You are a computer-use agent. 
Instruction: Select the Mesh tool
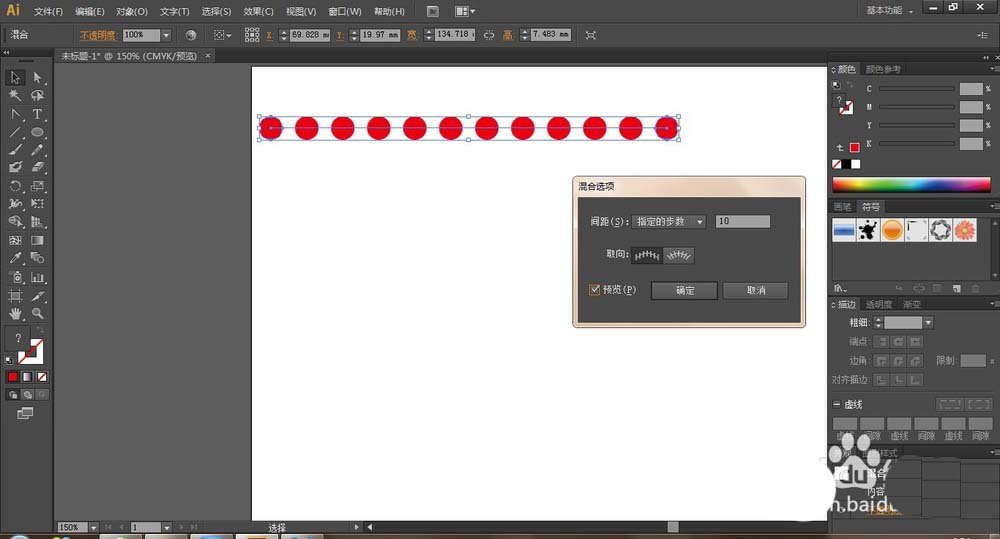point(15,240)
